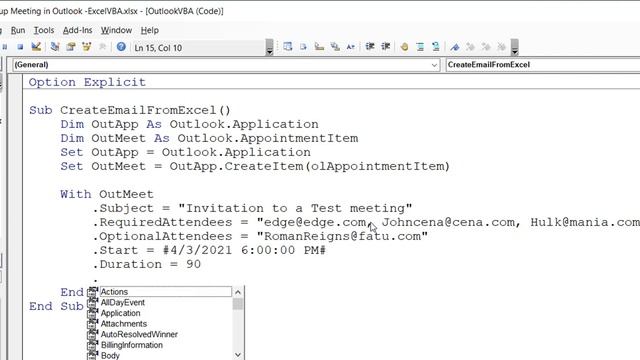Click Johncena@cena.com in the RequiredAttendees line
Image resolution: width=640 pixels, height=360 pixels.
(448, 222)
